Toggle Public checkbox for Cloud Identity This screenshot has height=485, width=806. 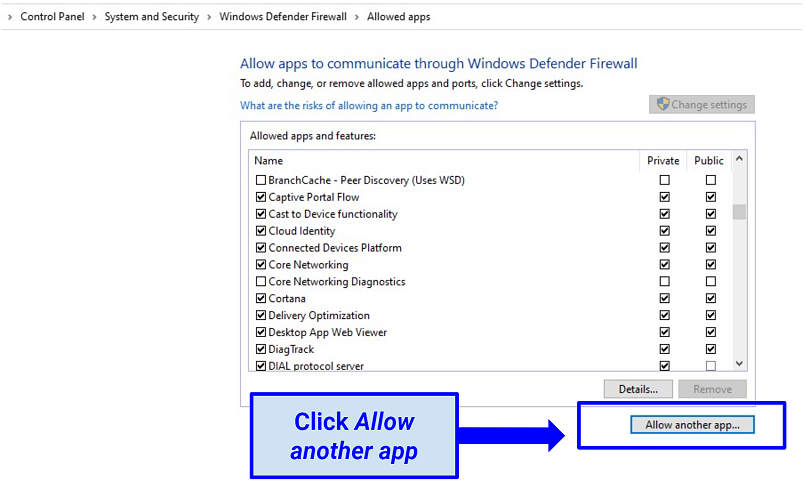(x=711, y=231)
